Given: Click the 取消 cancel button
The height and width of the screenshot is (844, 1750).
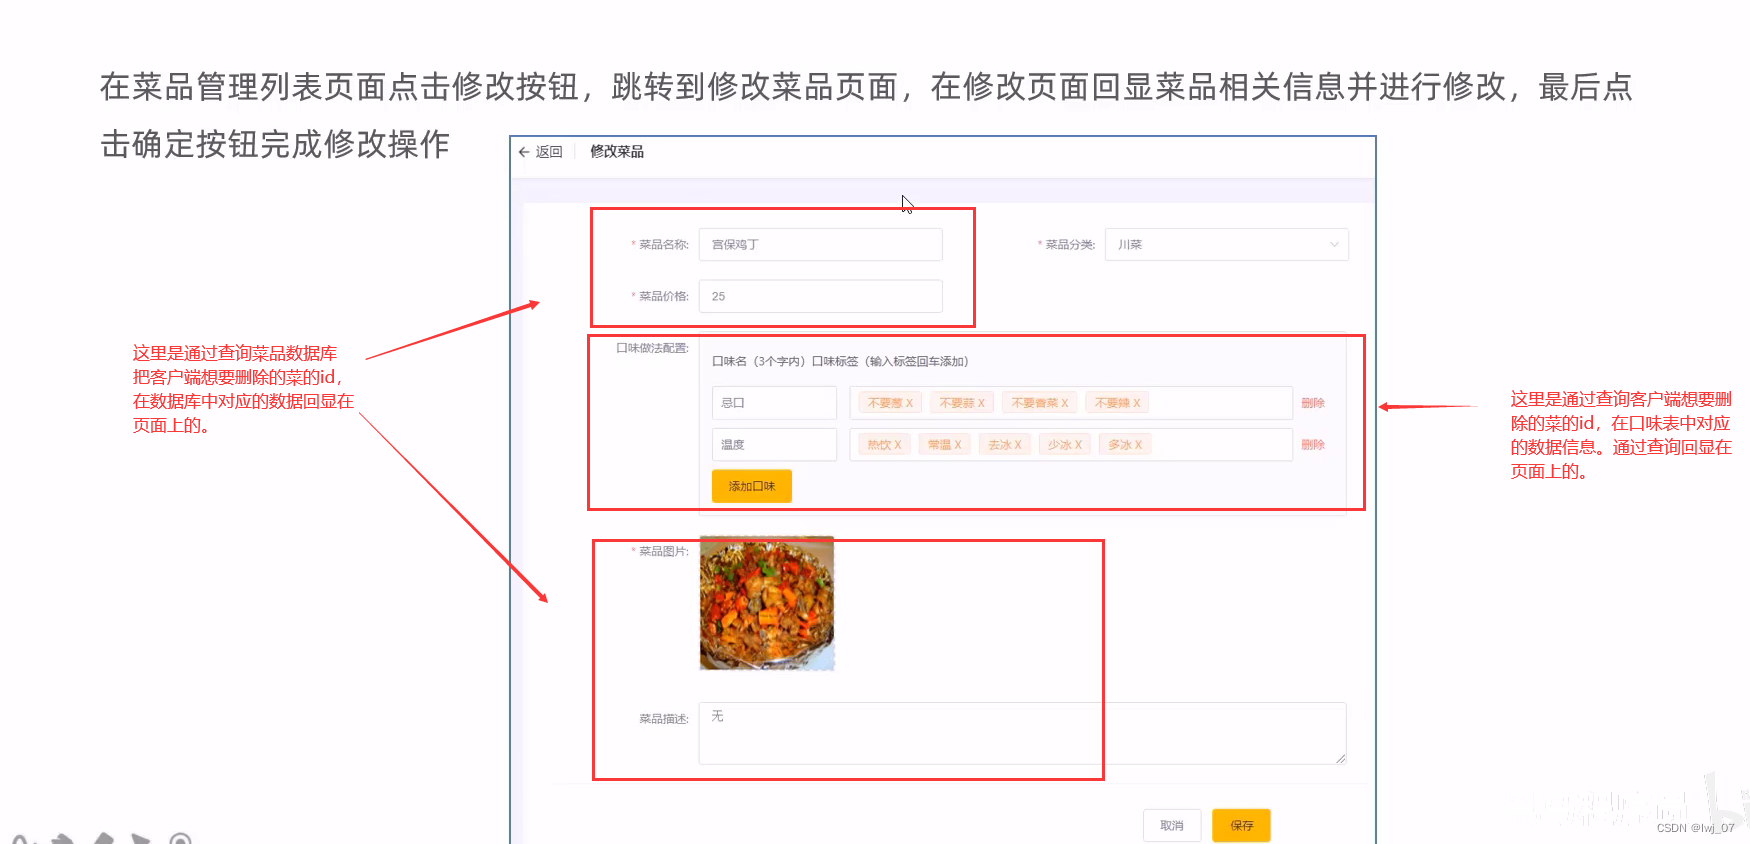Looking at the screenshot, I should [1172, 825].
